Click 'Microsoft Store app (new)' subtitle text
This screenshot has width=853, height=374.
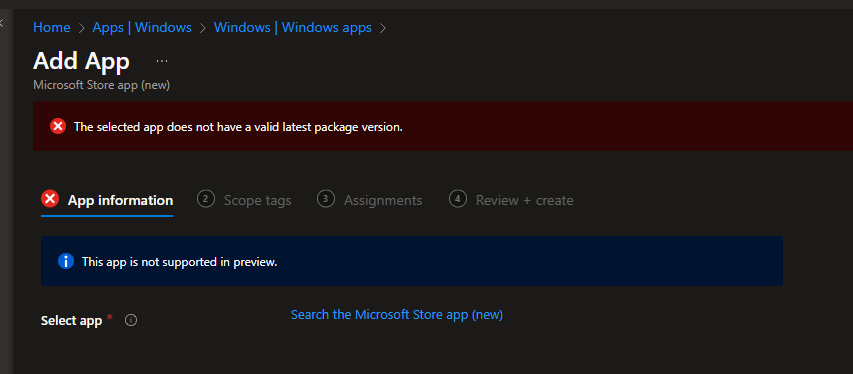point(102,85)
